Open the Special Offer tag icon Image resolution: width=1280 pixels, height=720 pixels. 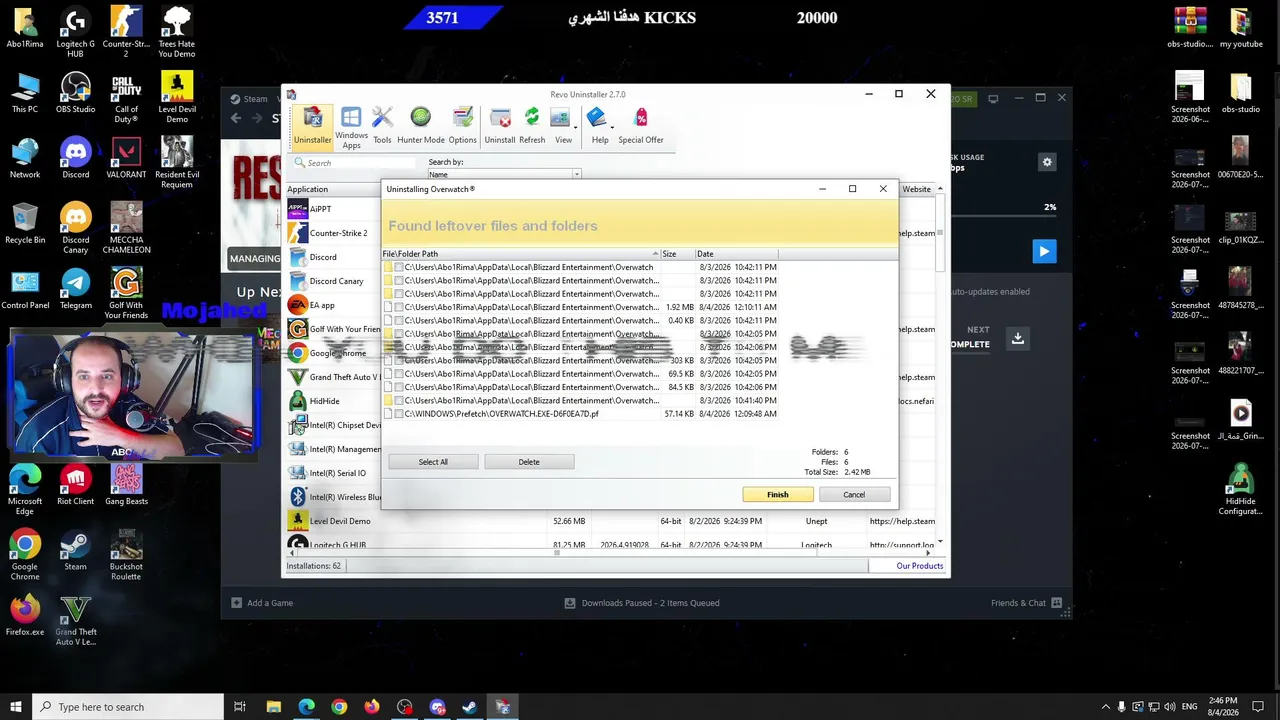tap(641, 126)
